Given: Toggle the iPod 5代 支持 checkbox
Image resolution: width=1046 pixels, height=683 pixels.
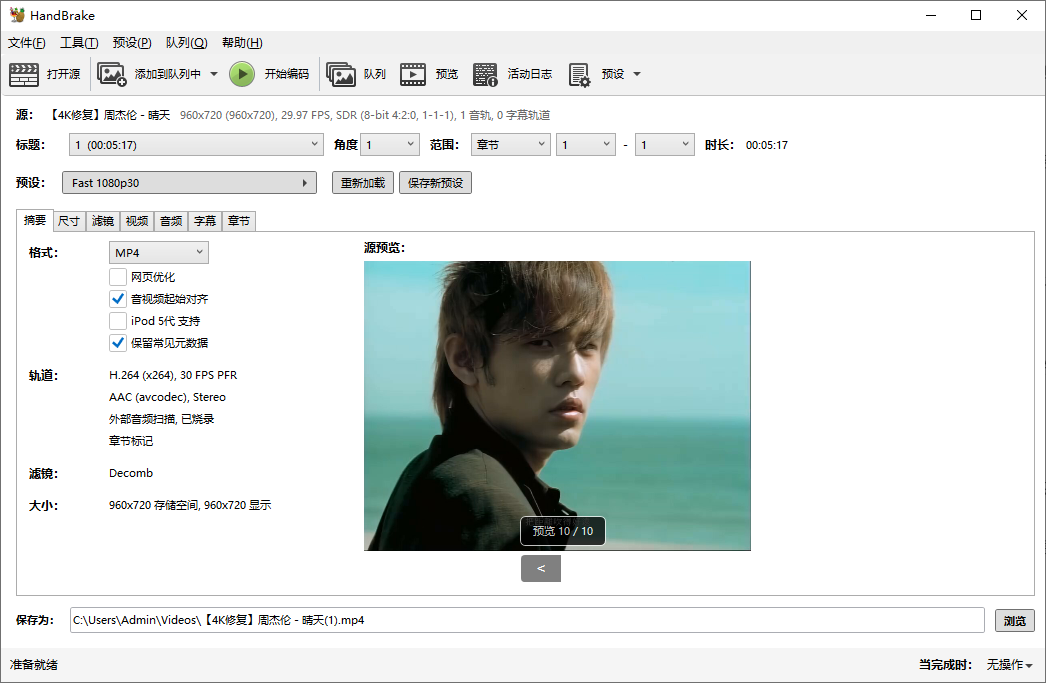Looking at the screenshot, I should point(118,321).
